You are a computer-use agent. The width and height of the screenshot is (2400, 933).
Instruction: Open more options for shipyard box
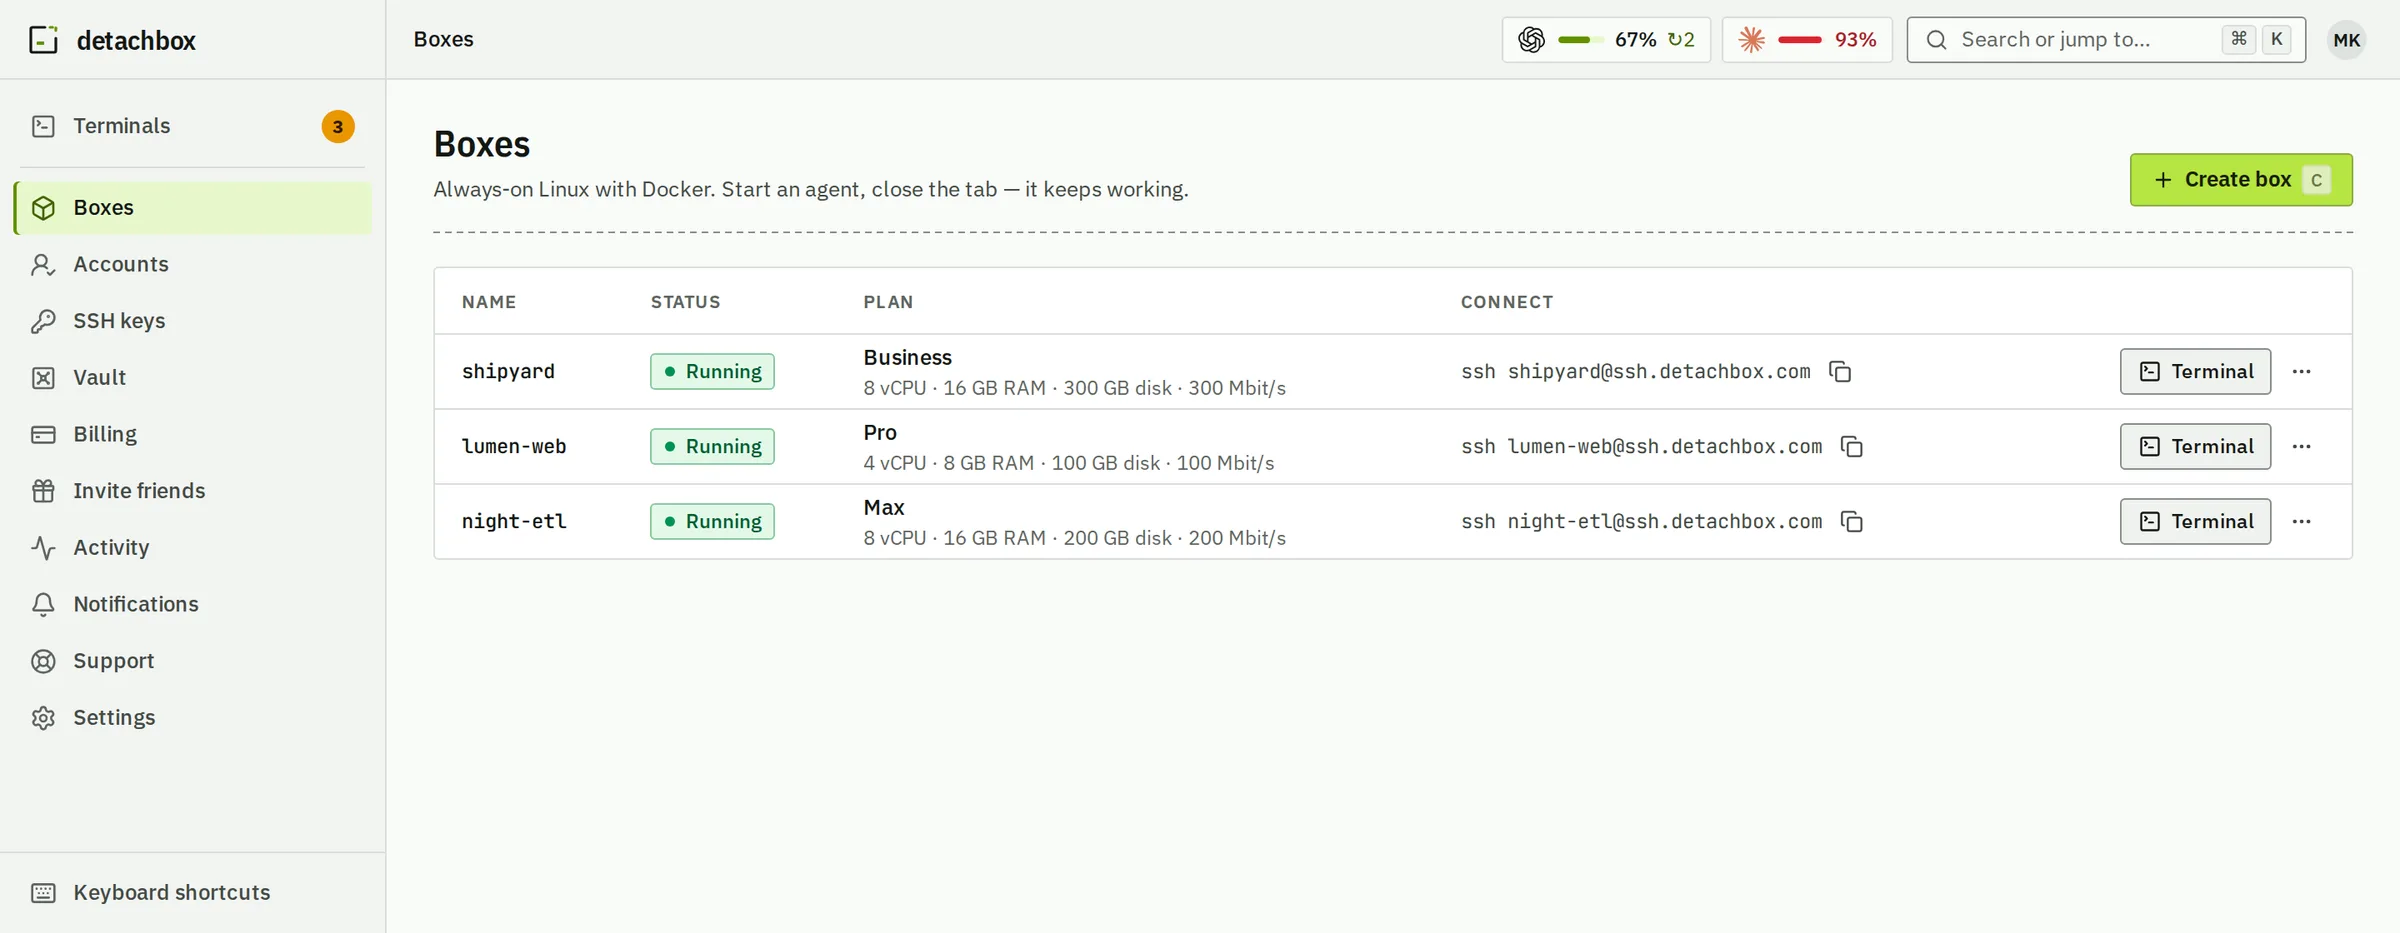(x=2301, y=371)
